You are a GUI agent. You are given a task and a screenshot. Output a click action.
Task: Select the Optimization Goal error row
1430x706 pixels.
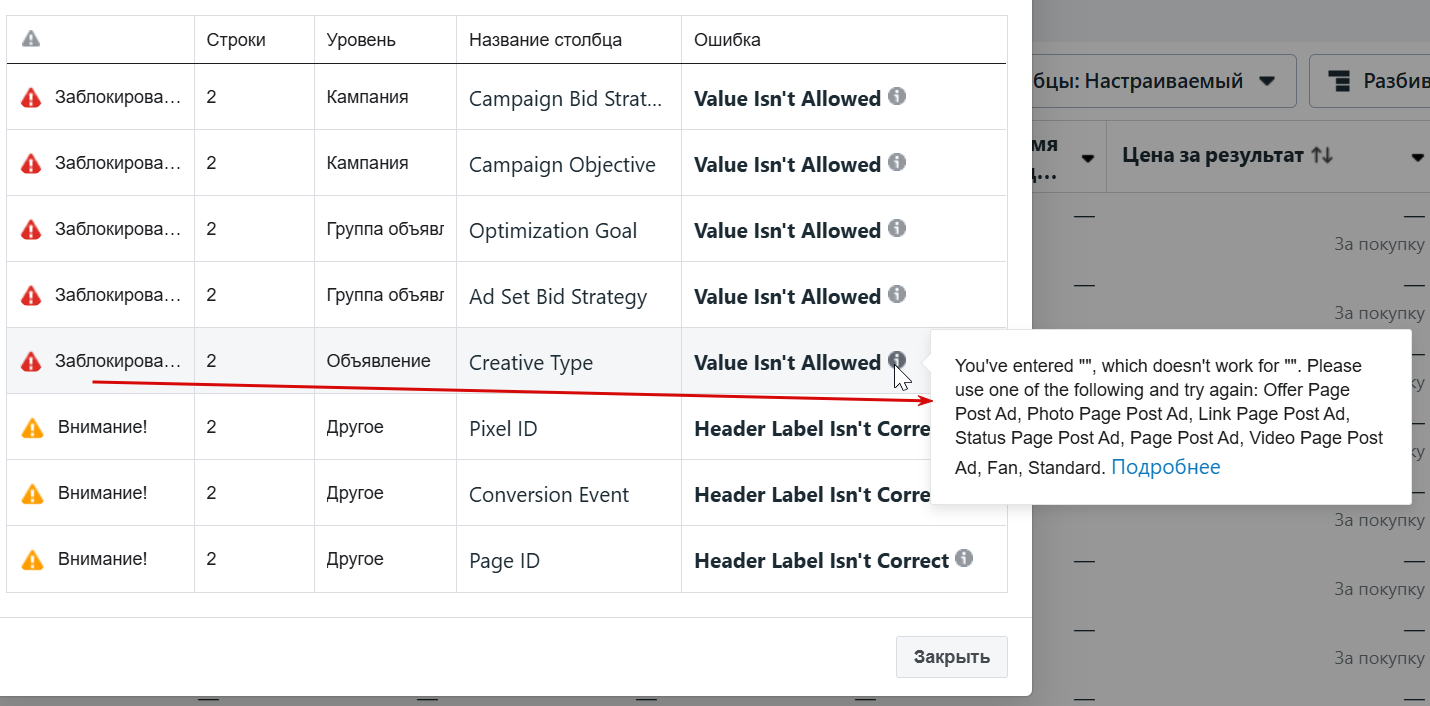pyautogui.click(x=507, y=229)
